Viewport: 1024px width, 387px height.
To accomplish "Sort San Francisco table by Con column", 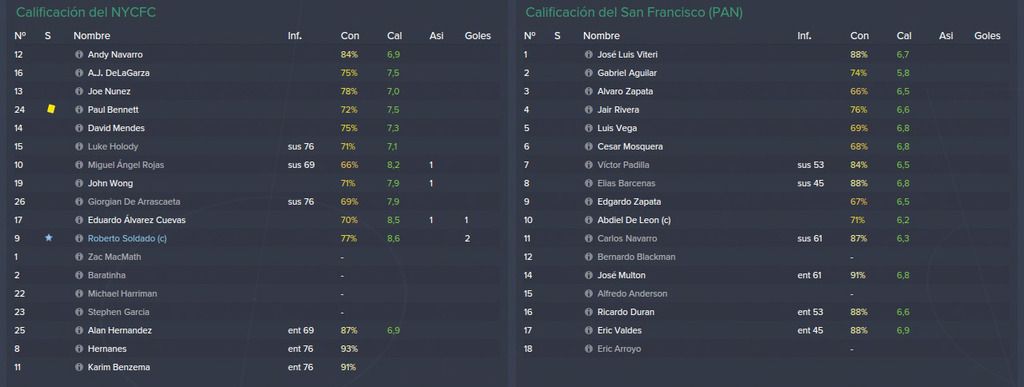I will (859, 36).
